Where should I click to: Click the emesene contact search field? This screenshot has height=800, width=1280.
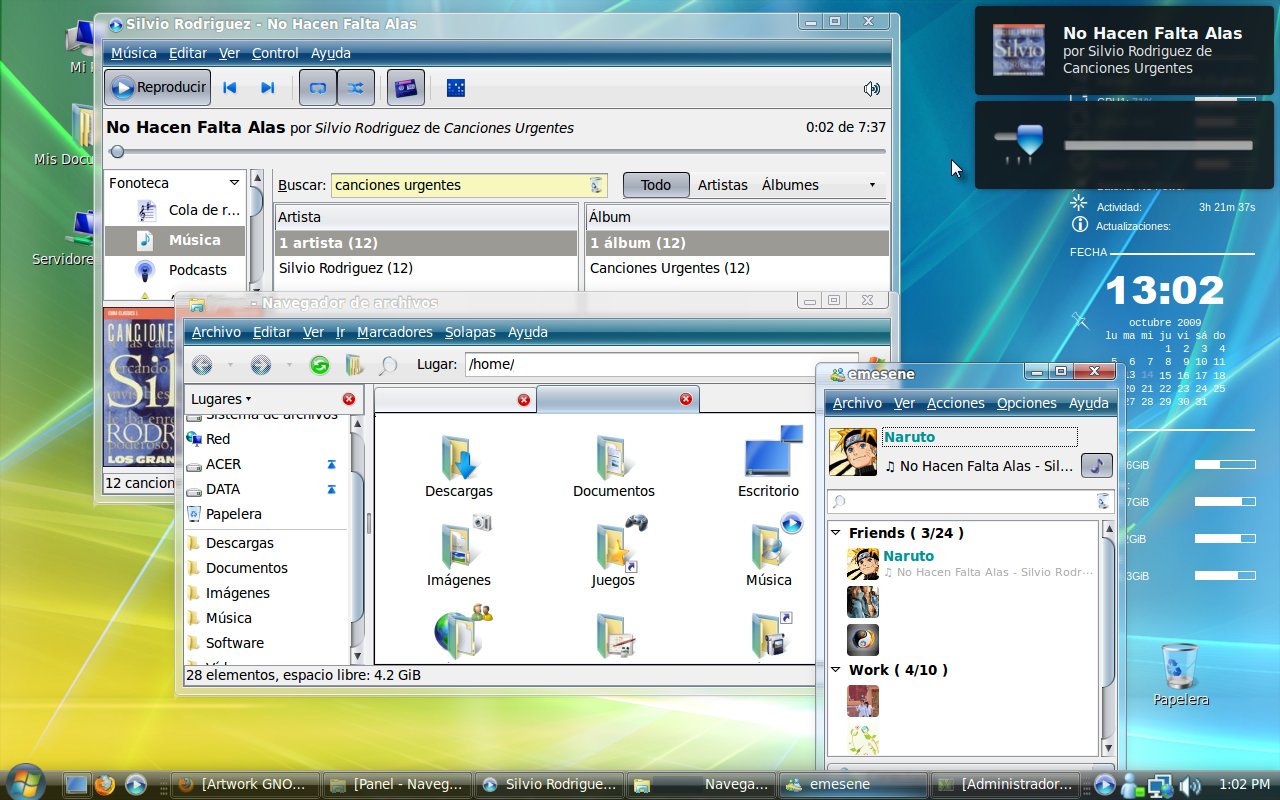pos(970,501)
